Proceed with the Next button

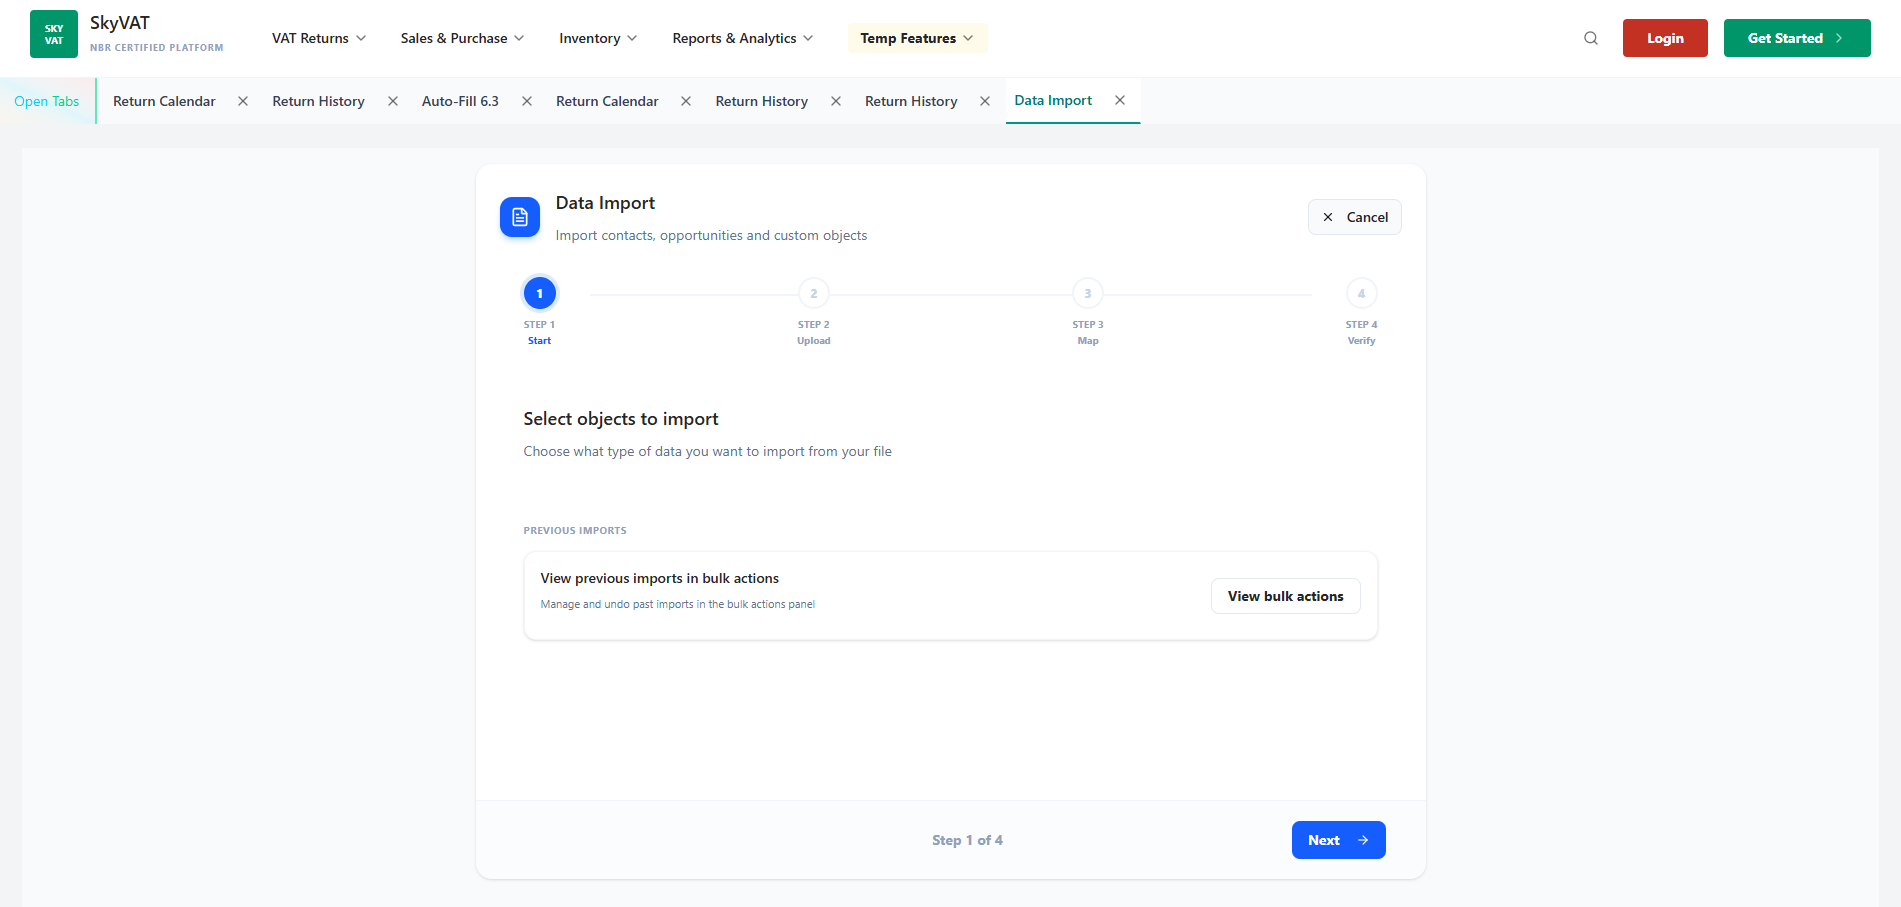pos(1339,840)
